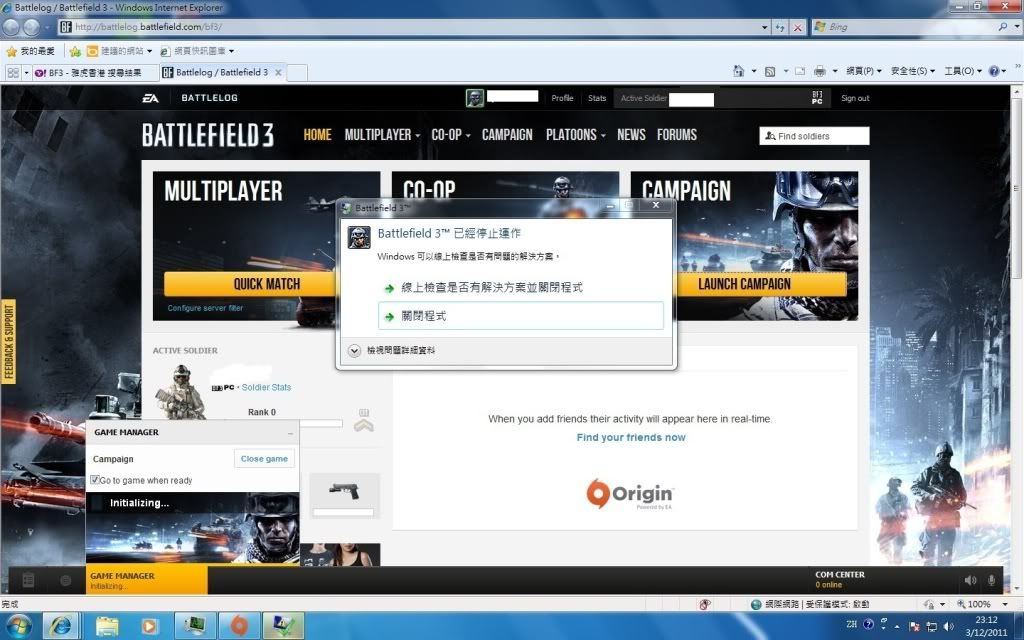Click the Internet Explorer taskbar icon

61,626
